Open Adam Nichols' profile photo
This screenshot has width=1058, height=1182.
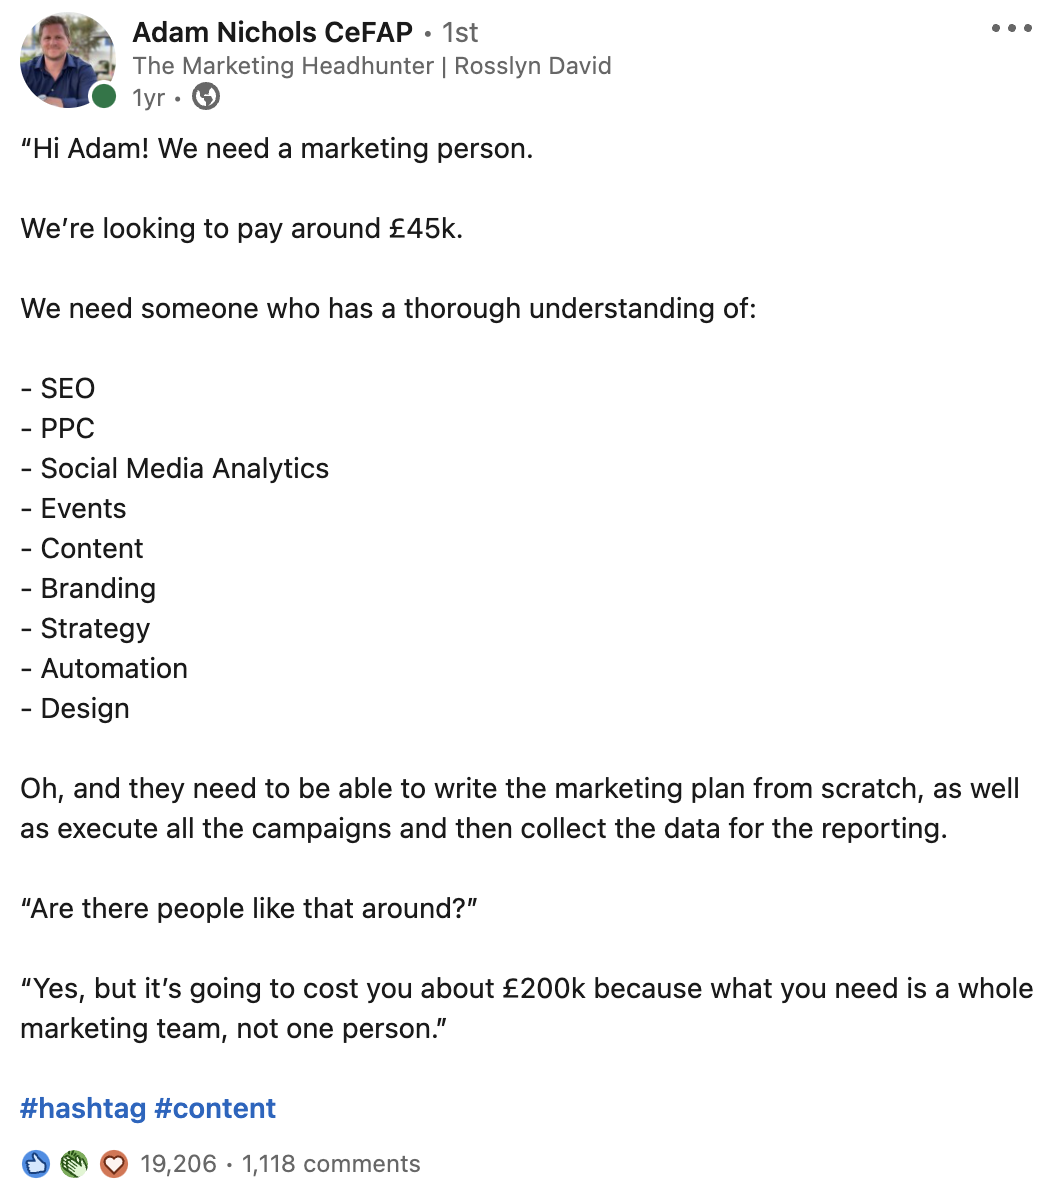click(x=66, y=60)
